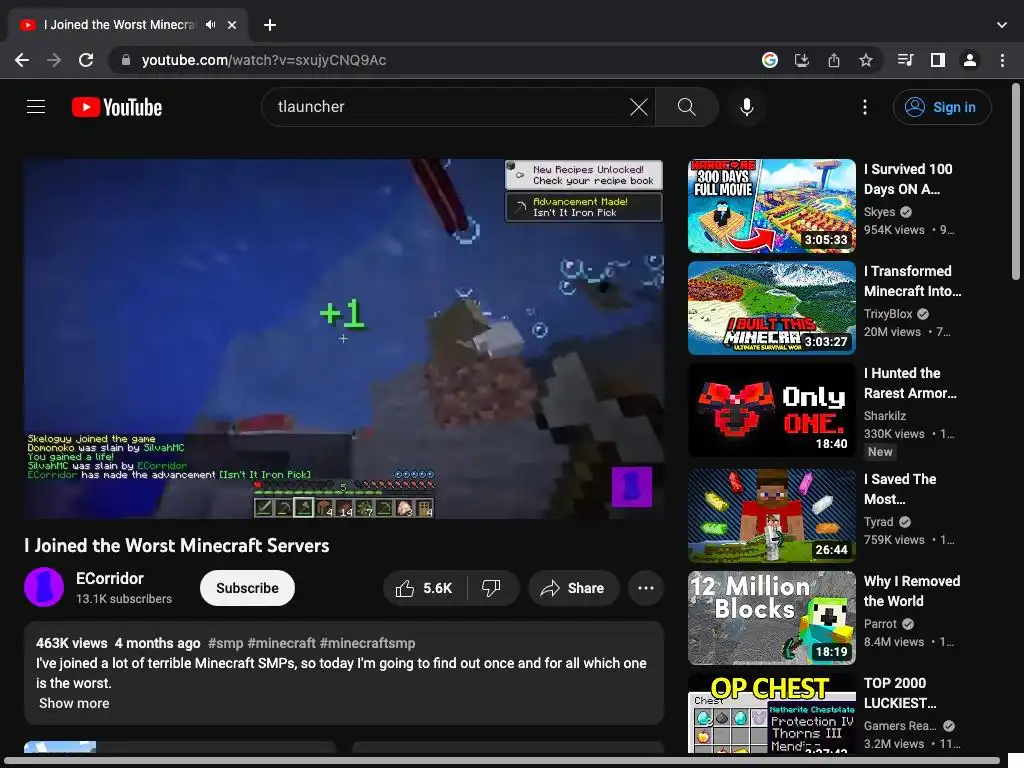Click the Sharkilz channel name
Image resolution: width=1024 pixels, height=768 pixels.
(x=884, y=415)
